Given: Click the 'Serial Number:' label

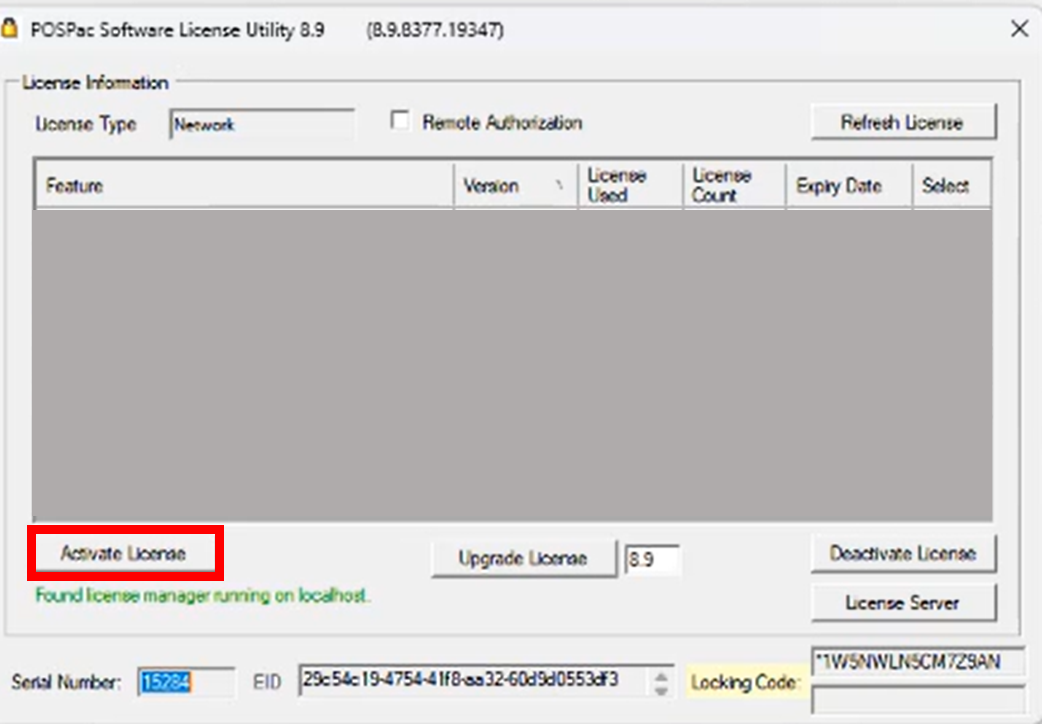Looking at the screenshot, I should 66,682.
